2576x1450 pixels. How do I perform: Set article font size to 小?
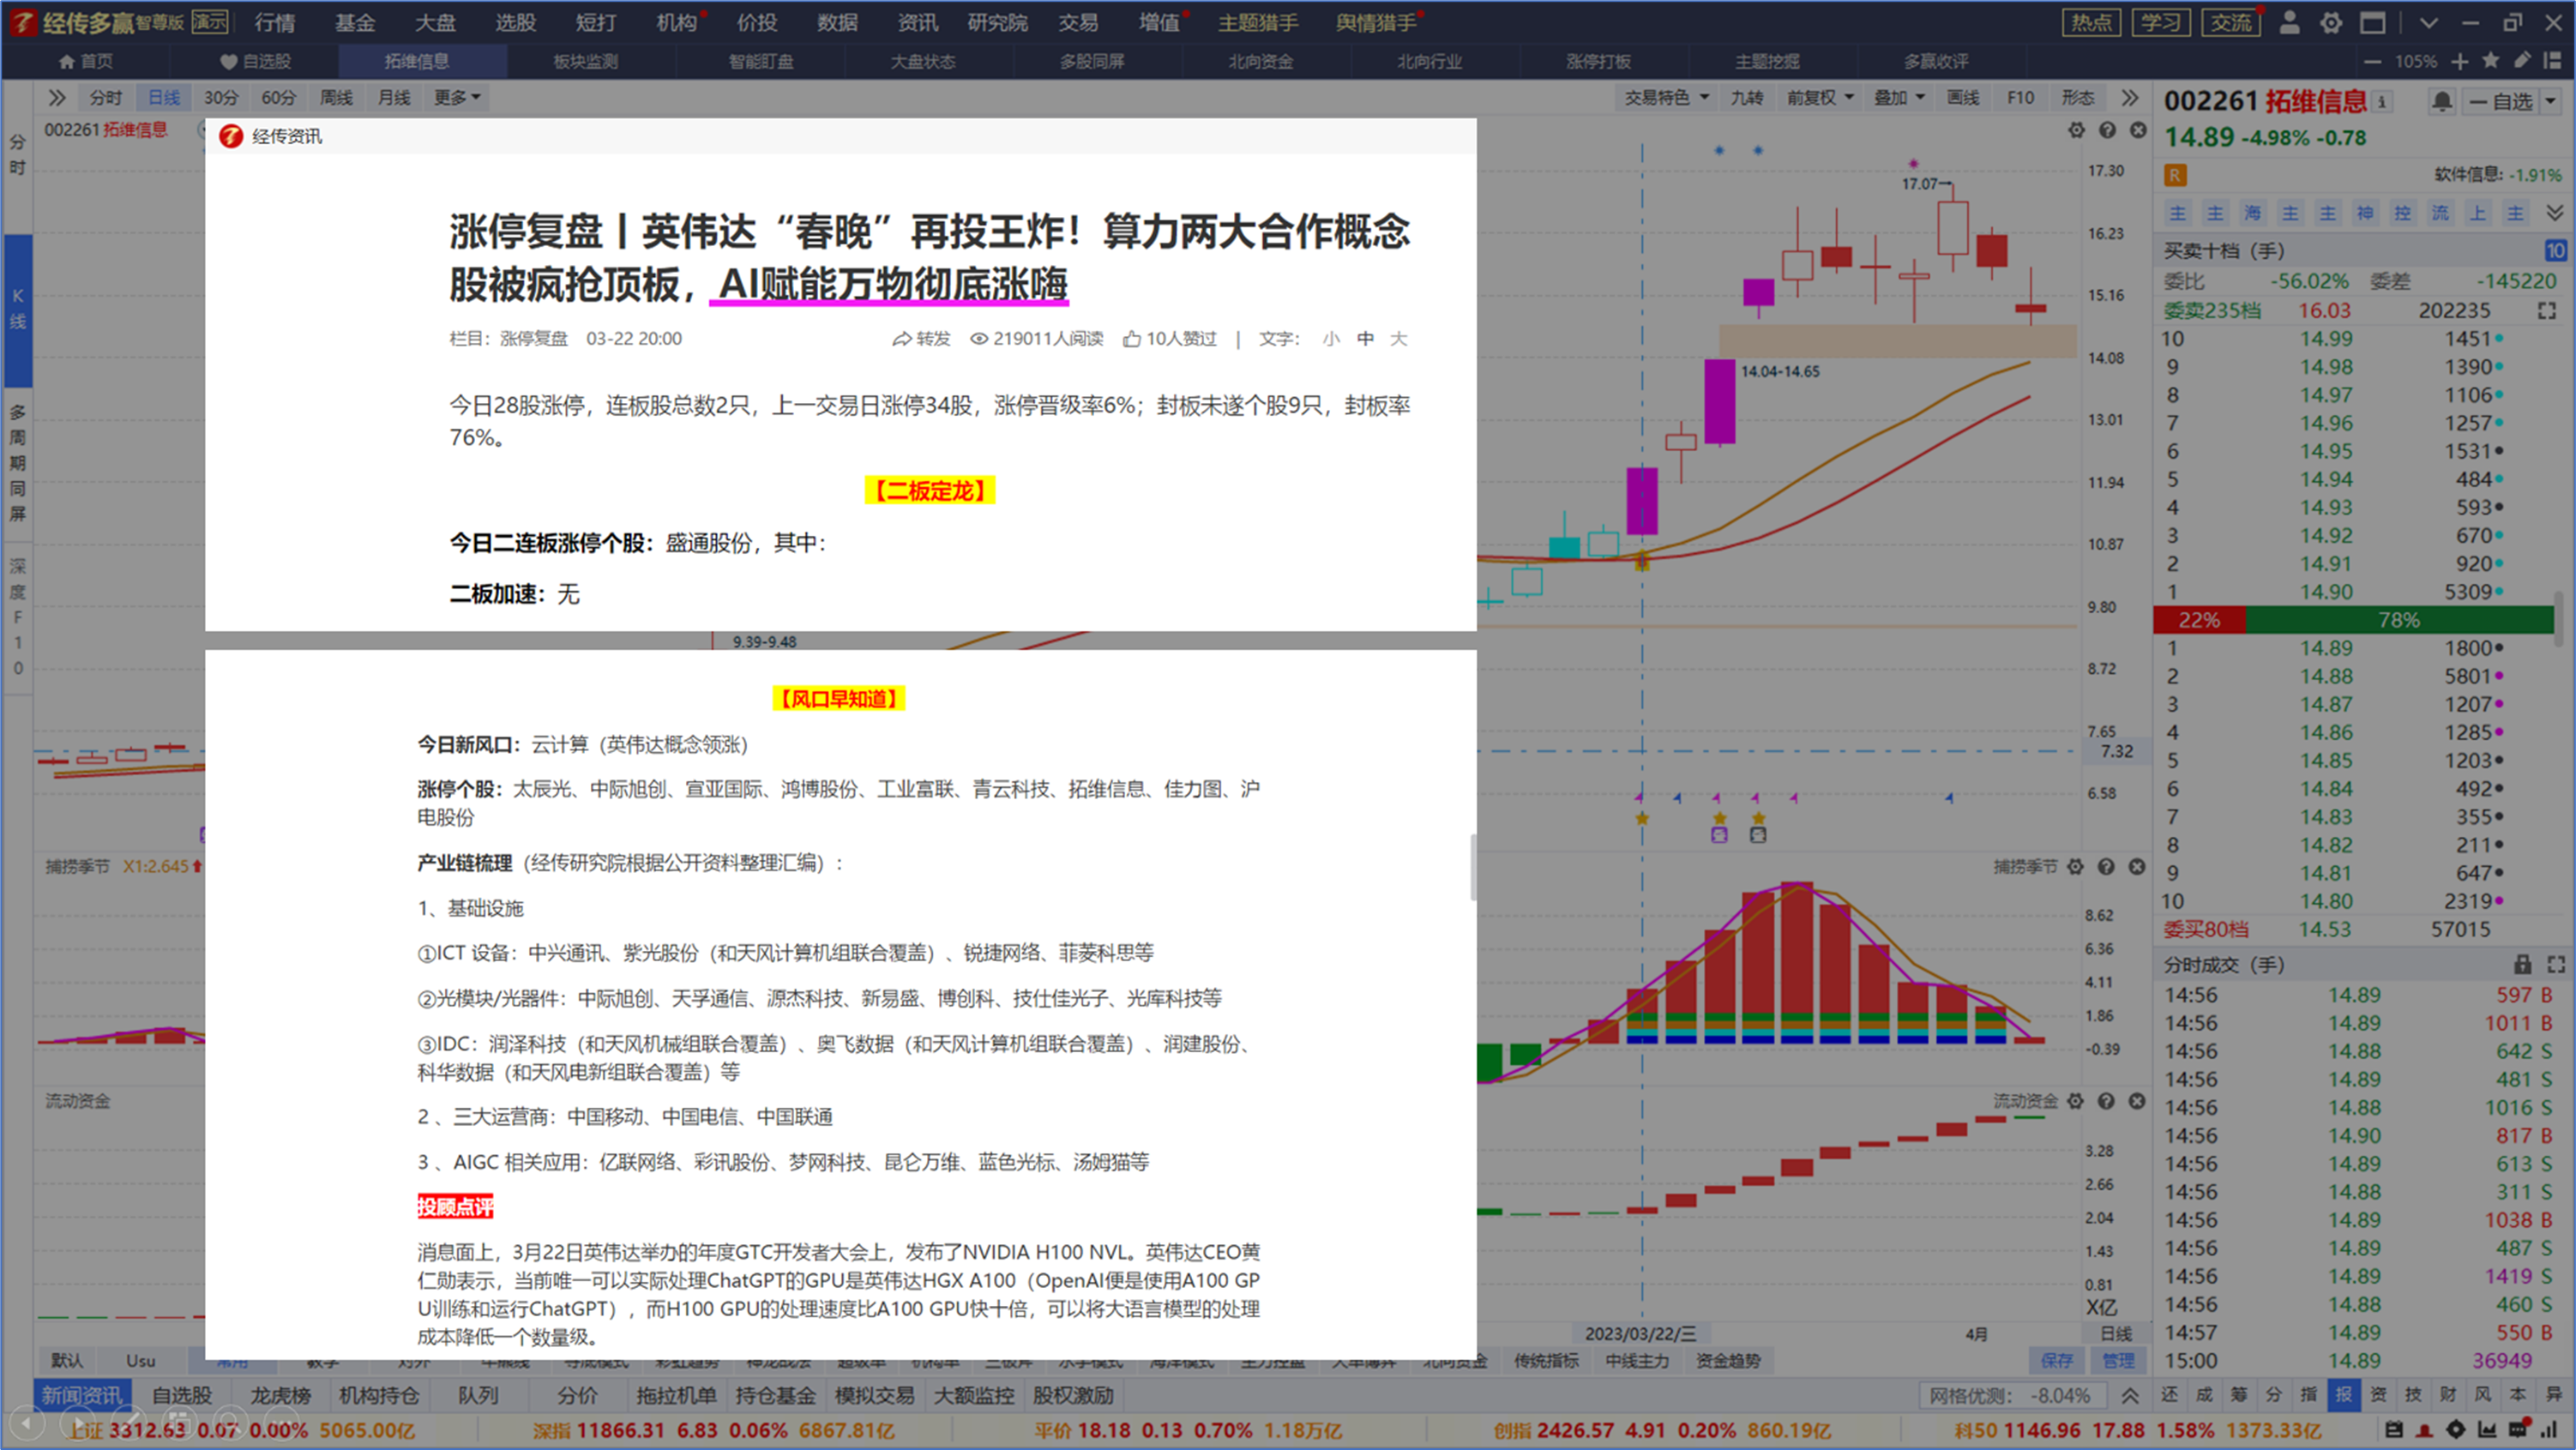coord(1330,339)
